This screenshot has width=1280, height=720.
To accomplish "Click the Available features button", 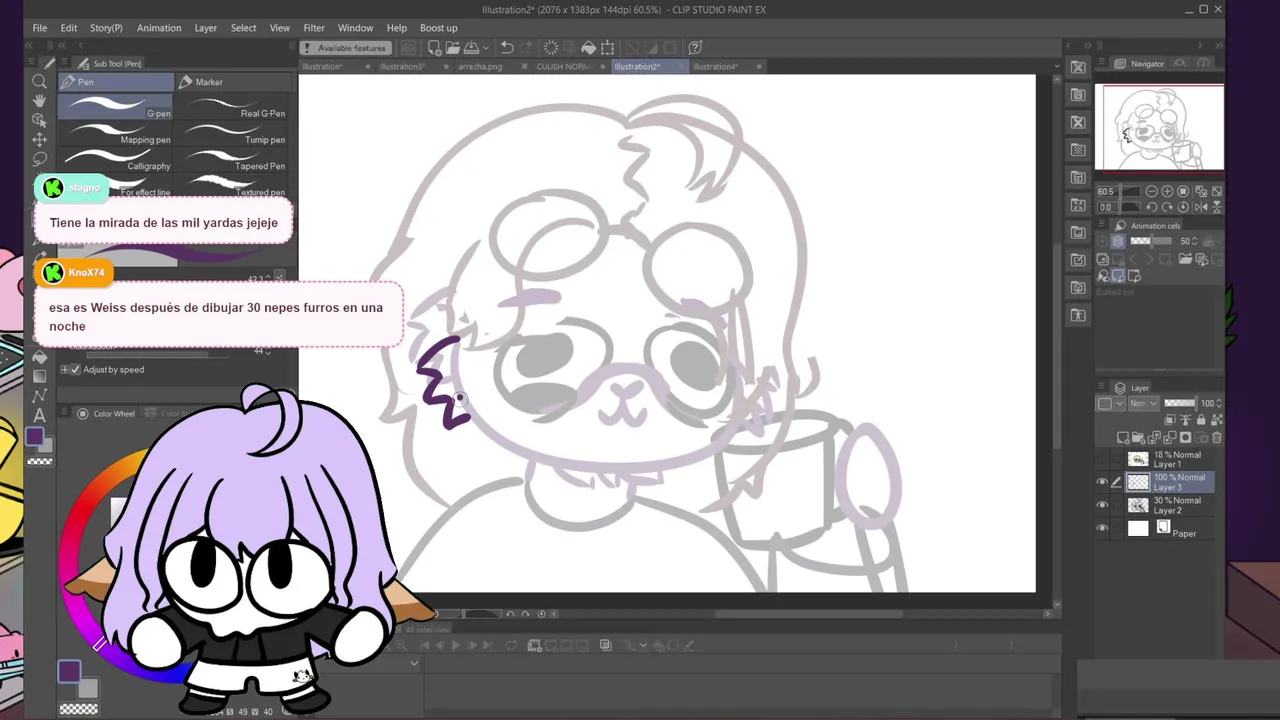I will tap(346, 48).
